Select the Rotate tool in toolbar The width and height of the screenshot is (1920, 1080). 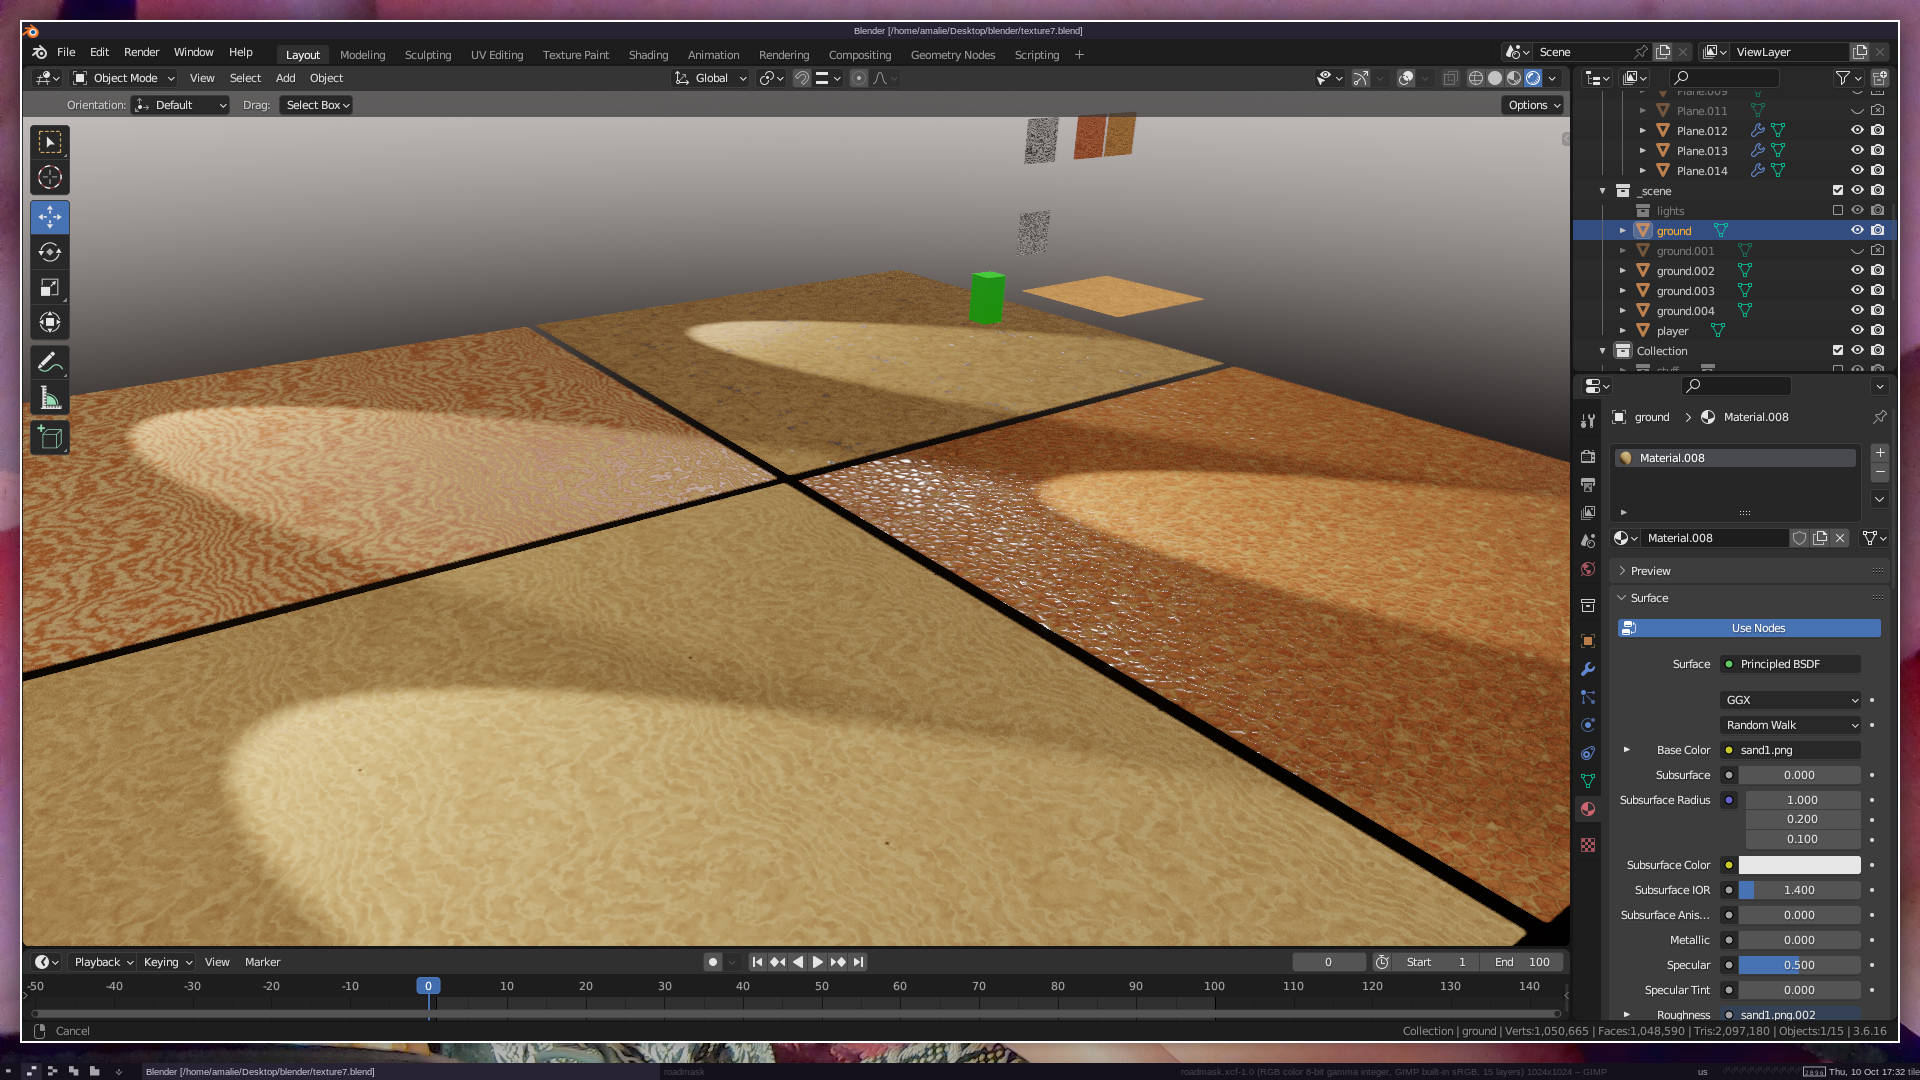pyautogui.click(x=50, y=252)
